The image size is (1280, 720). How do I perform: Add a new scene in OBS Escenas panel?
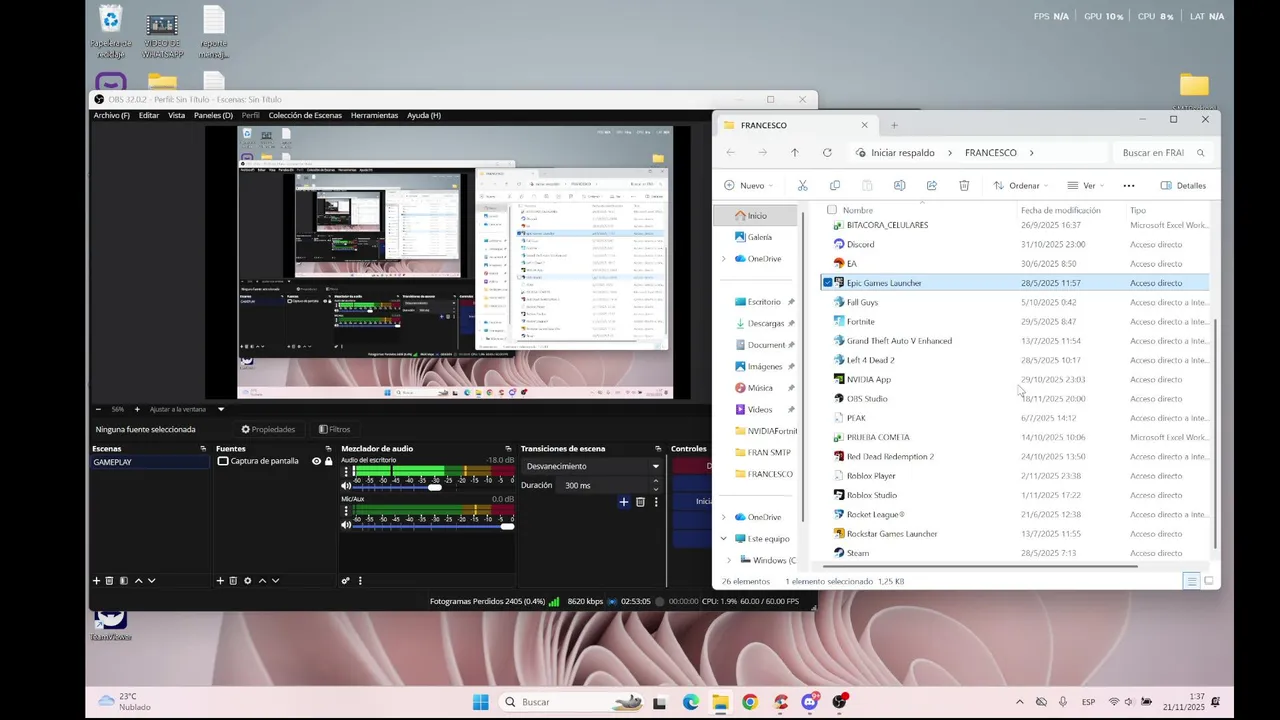pos(97,581)
